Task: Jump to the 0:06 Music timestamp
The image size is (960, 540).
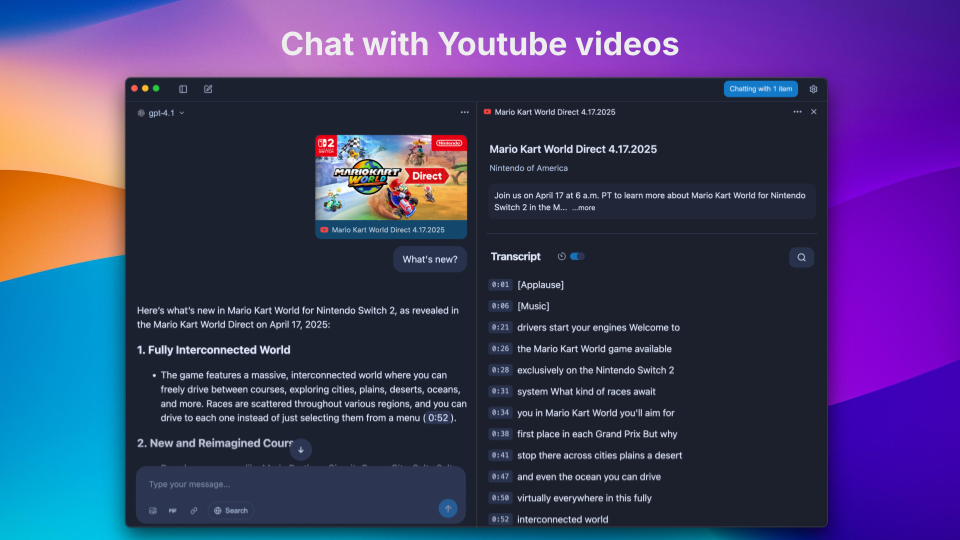Action: (x=500, y=306)
